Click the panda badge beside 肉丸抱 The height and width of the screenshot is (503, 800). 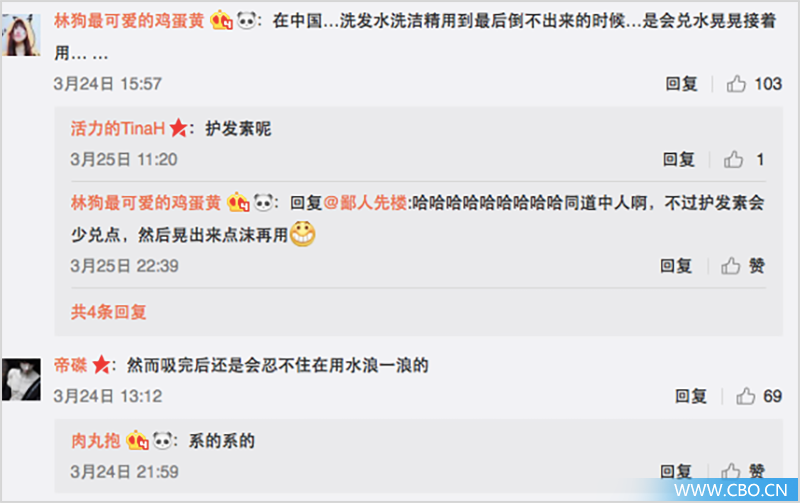(163, 440)
